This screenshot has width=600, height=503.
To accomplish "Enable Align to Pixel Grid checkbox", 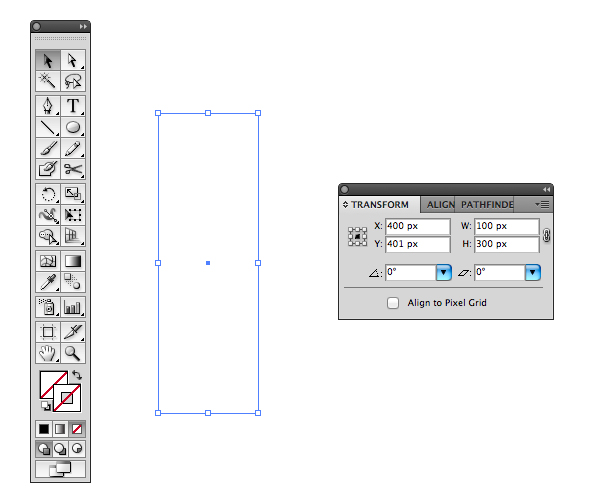I will click(393, 303).
